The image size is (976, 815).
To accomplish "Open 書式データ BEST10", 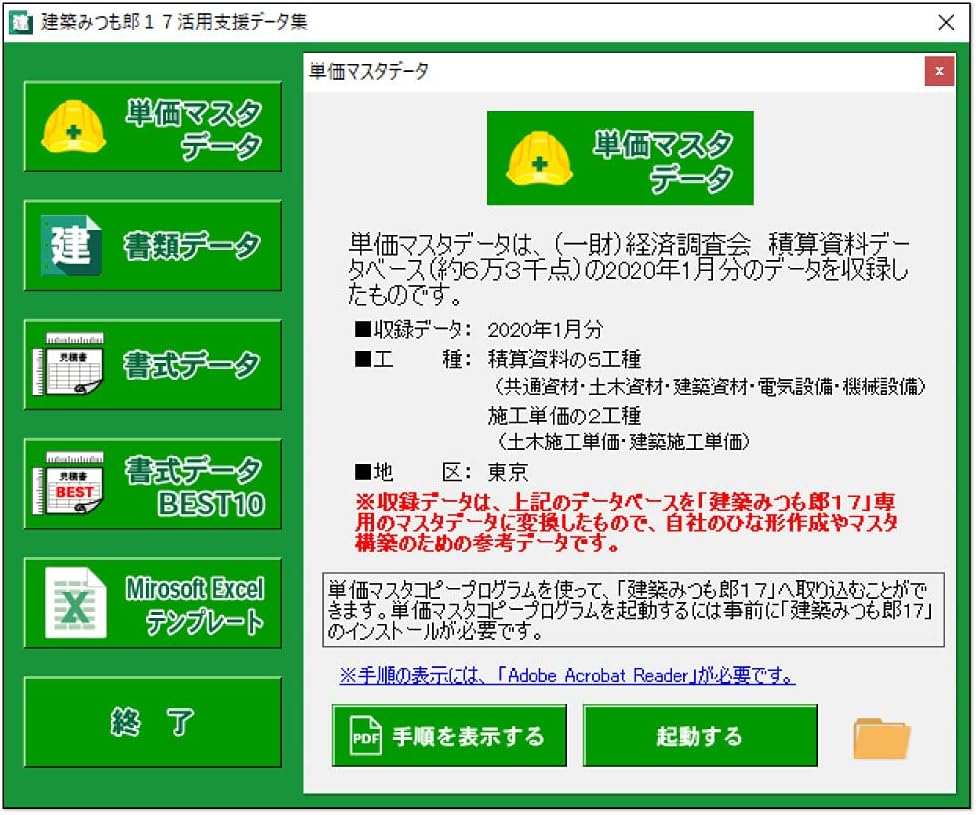I will coord(152,484).
